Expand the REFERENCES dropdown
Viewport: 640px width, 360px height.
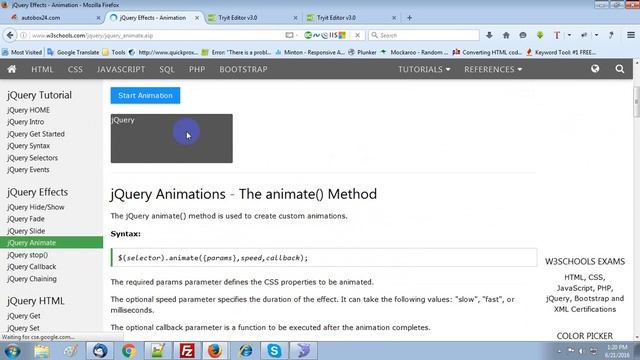(x=493, y=69)
